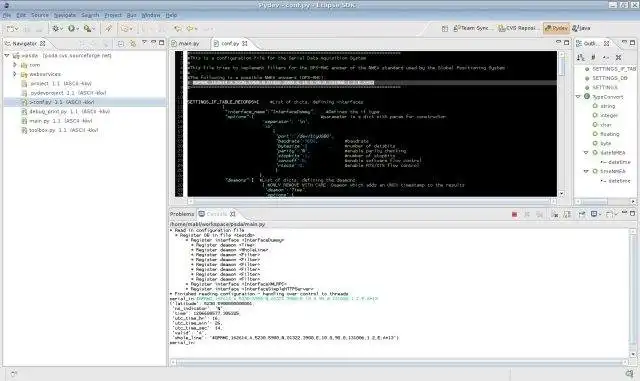Terminate the running process in Console
640x381 pixels.
coord(514,214)
